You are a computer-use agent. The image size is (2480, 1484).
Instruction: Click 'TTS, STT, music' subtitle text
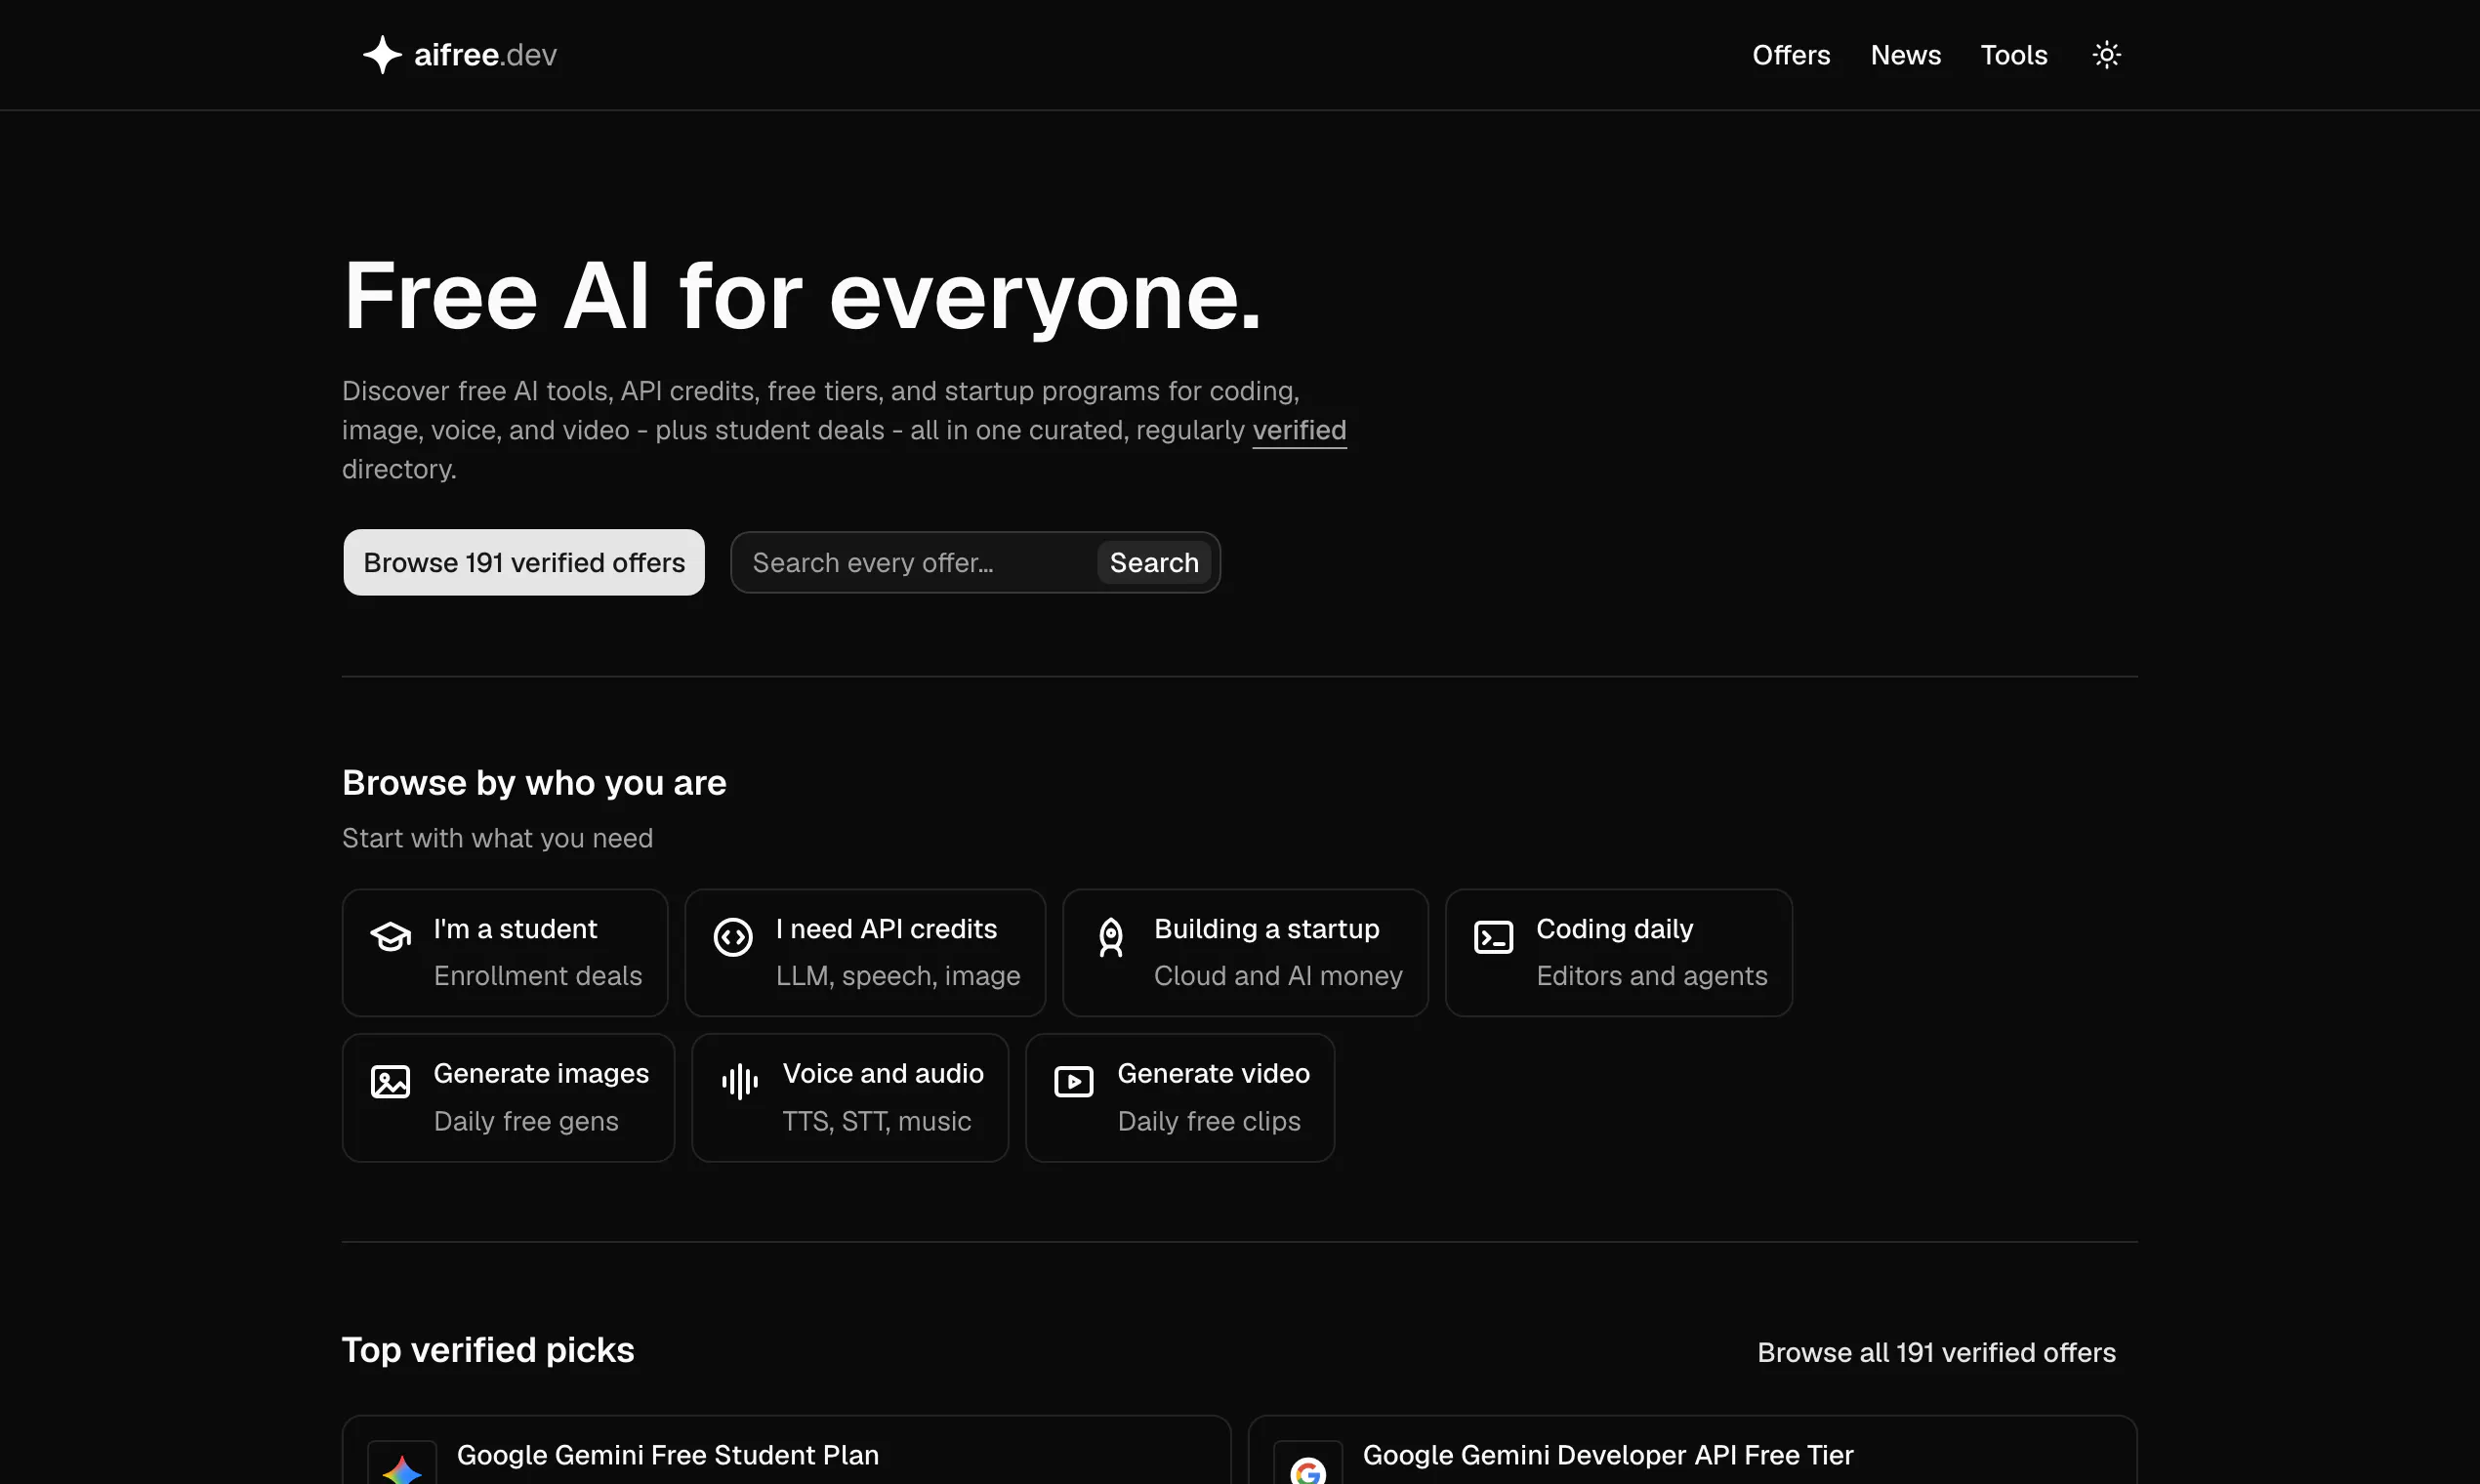[876, 1121]
